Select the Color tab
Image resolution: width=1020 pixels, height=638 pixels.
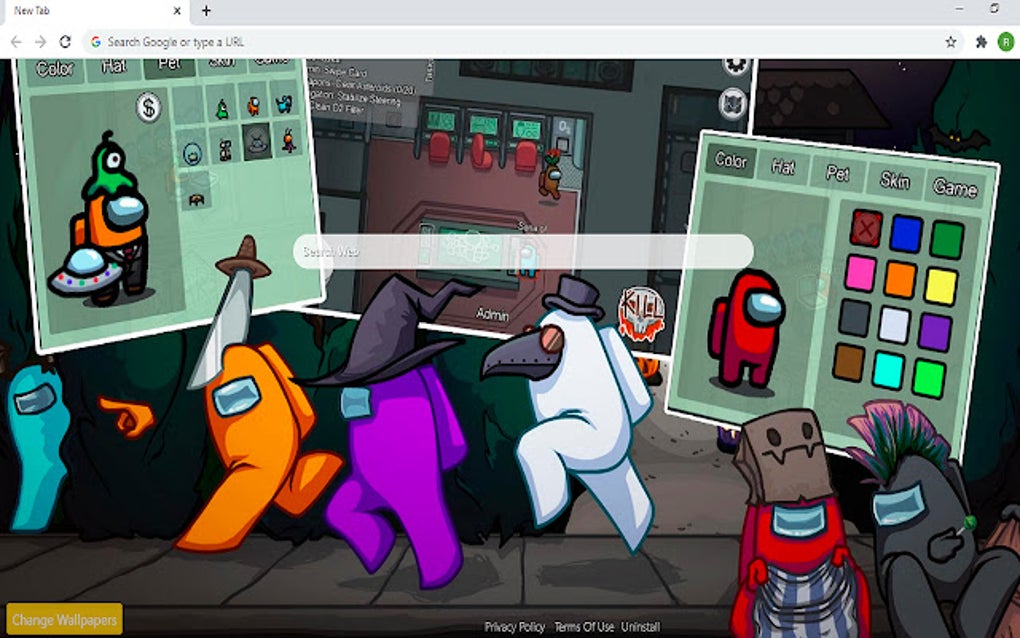click(x=731, y=160)
